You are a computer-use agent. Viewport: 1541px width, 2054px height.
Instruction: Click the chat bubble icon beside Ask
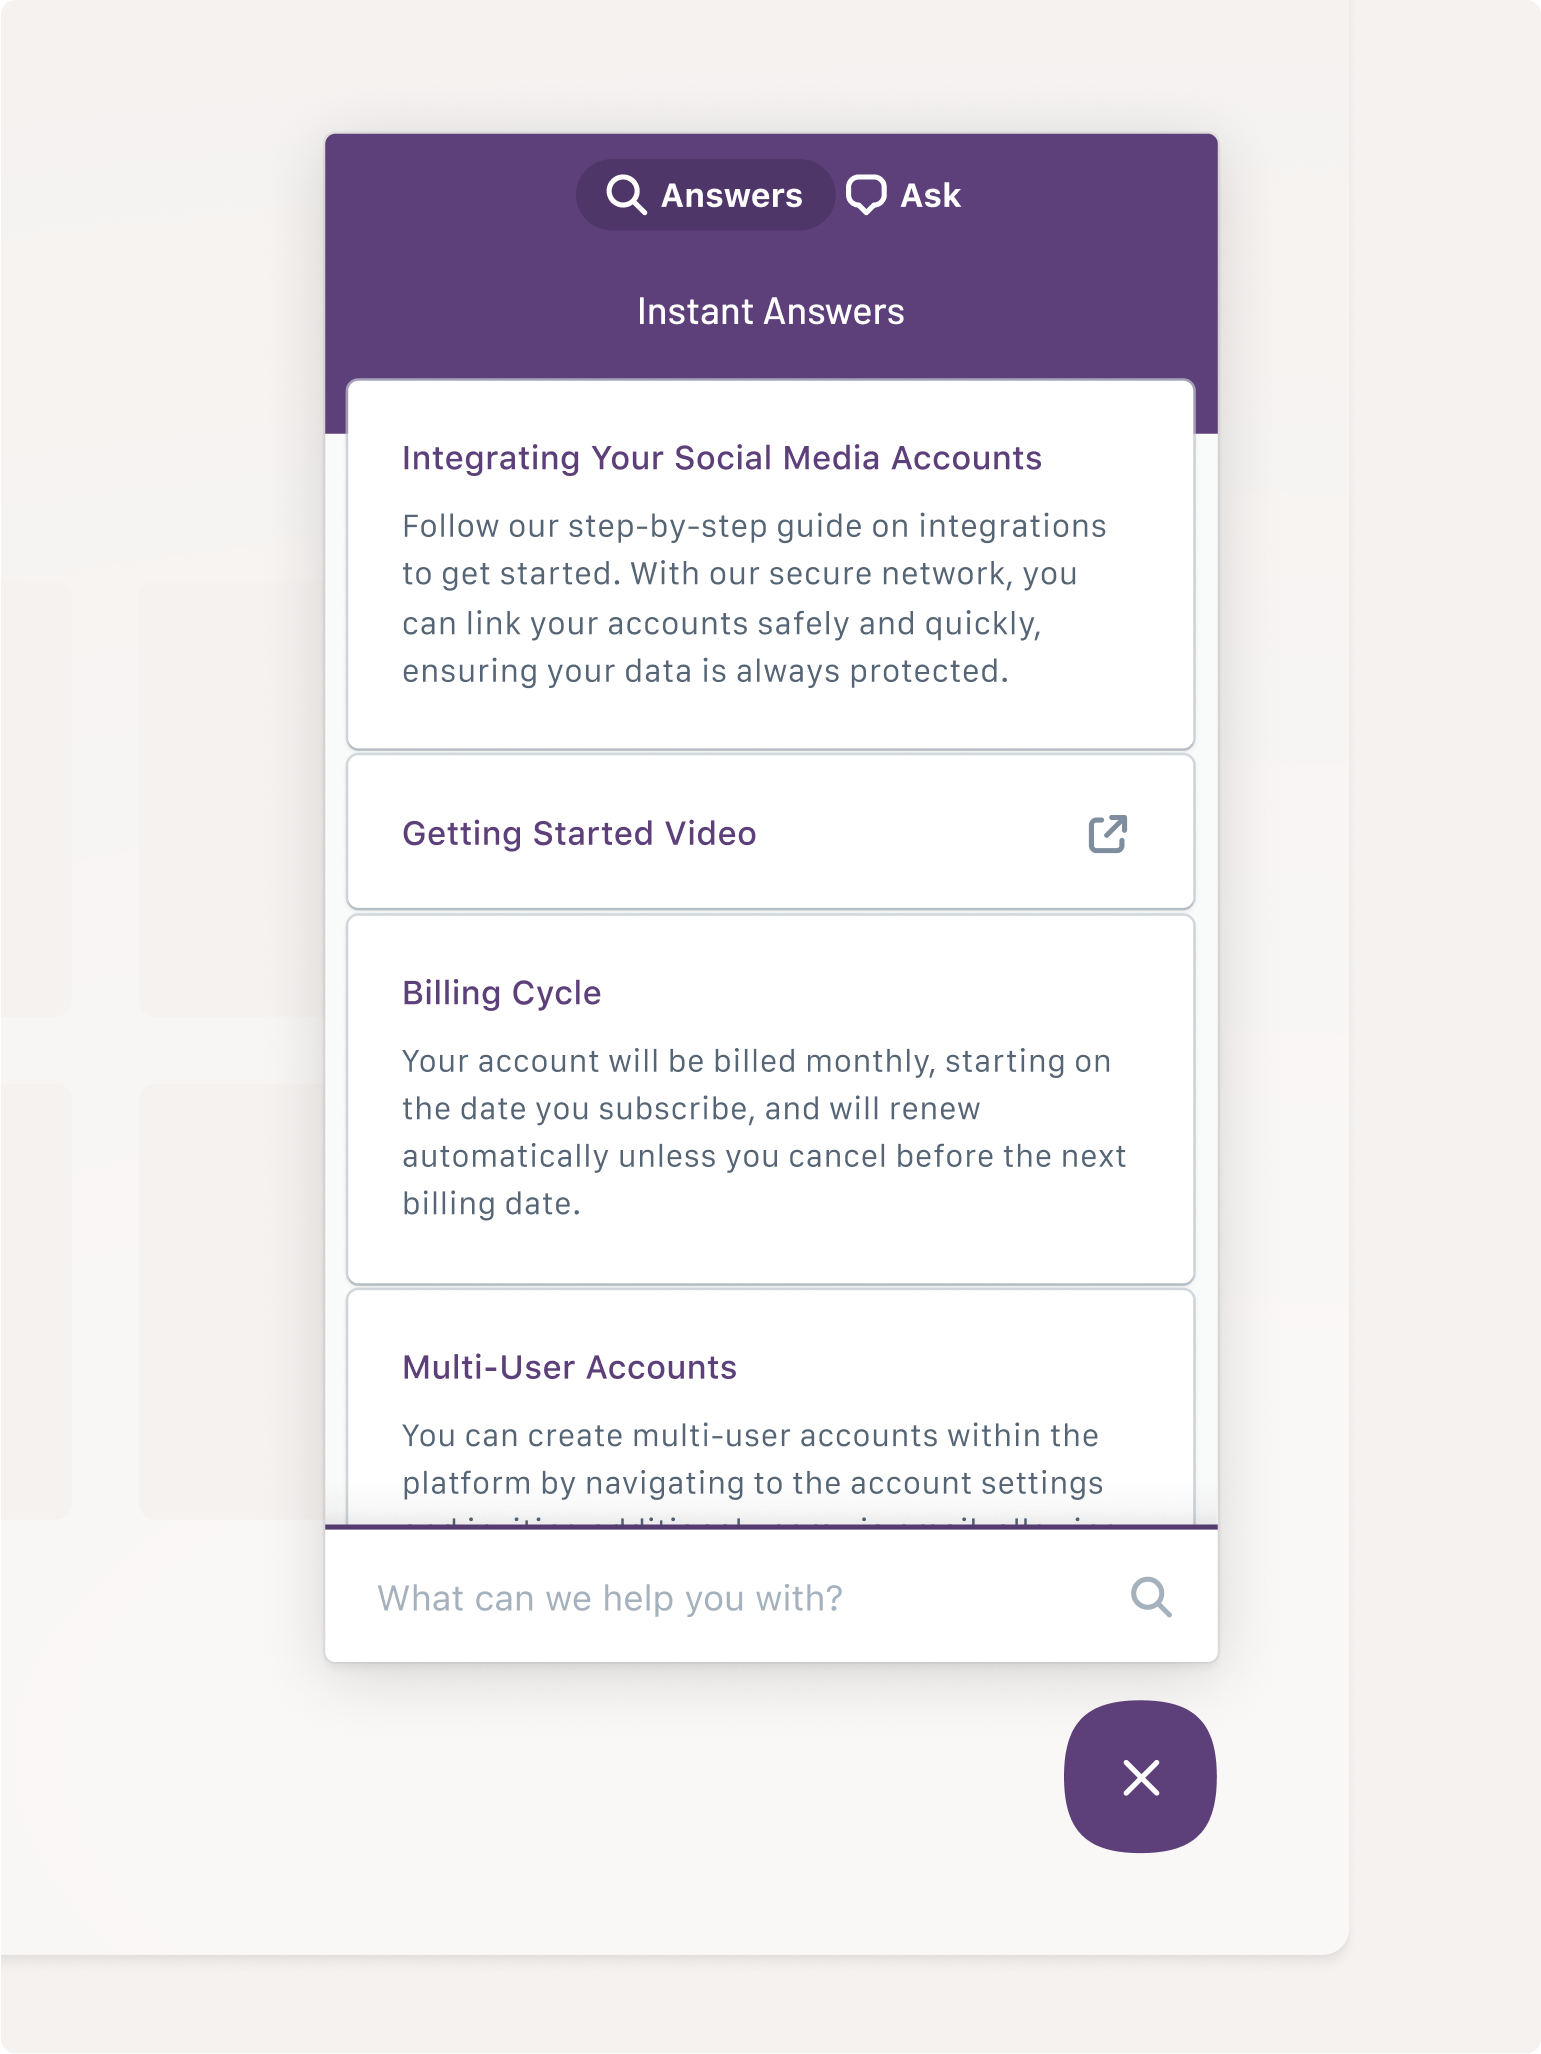[x=866, y=195]
